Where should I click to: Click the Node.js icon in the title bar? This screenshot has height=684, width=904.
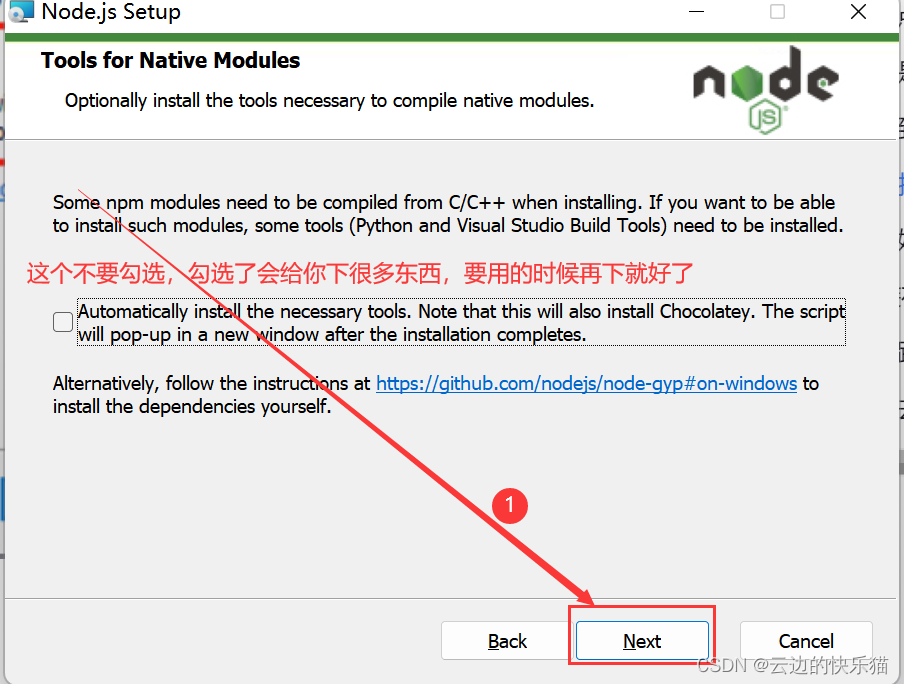(x=18, y=13)
